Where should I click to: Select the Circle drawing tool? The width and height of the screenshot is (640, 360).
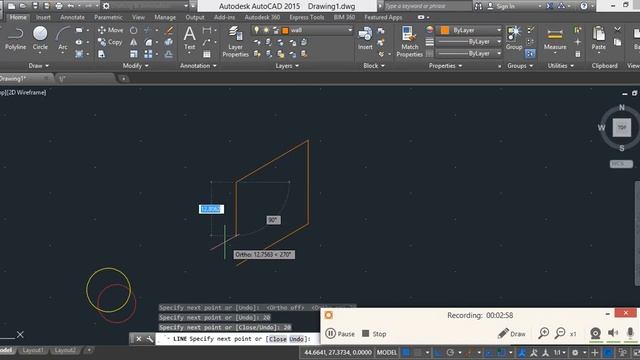click(40, 38)
